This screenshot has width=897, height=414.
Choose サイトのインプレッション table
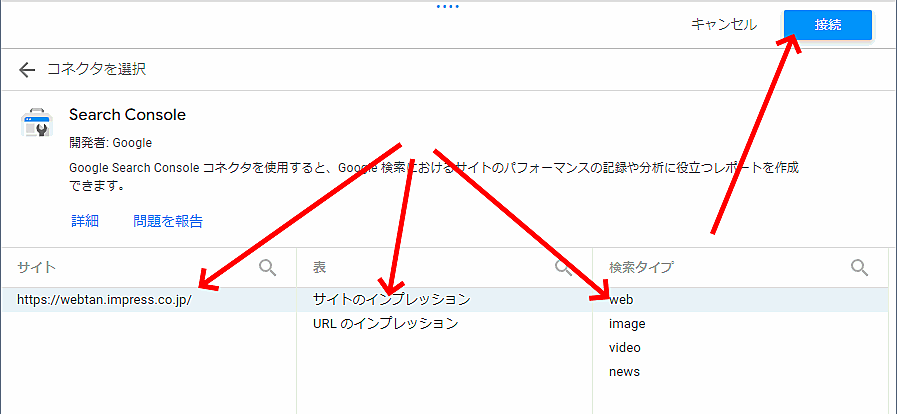click(x=391, y=299)
